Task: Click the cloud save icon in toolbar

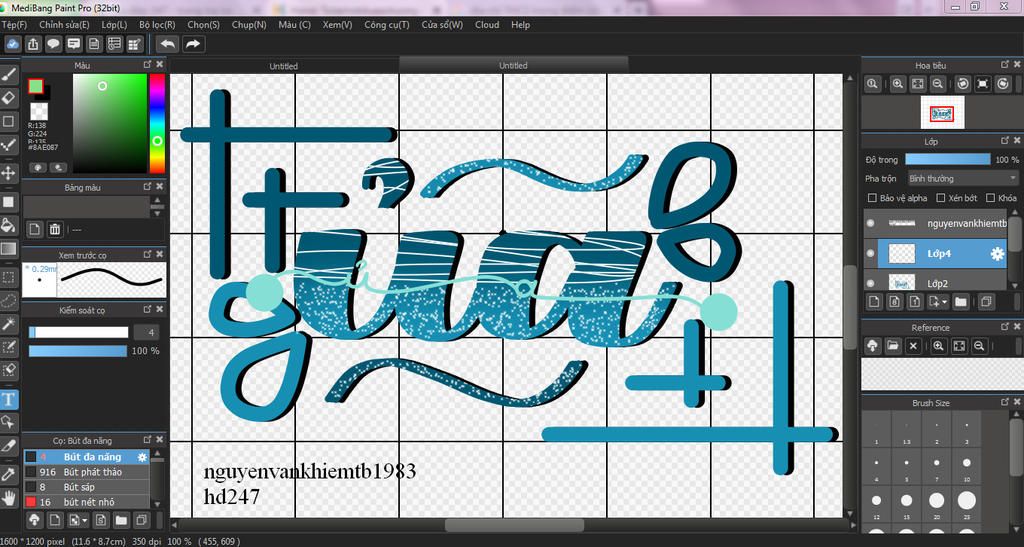Action: 12,44
